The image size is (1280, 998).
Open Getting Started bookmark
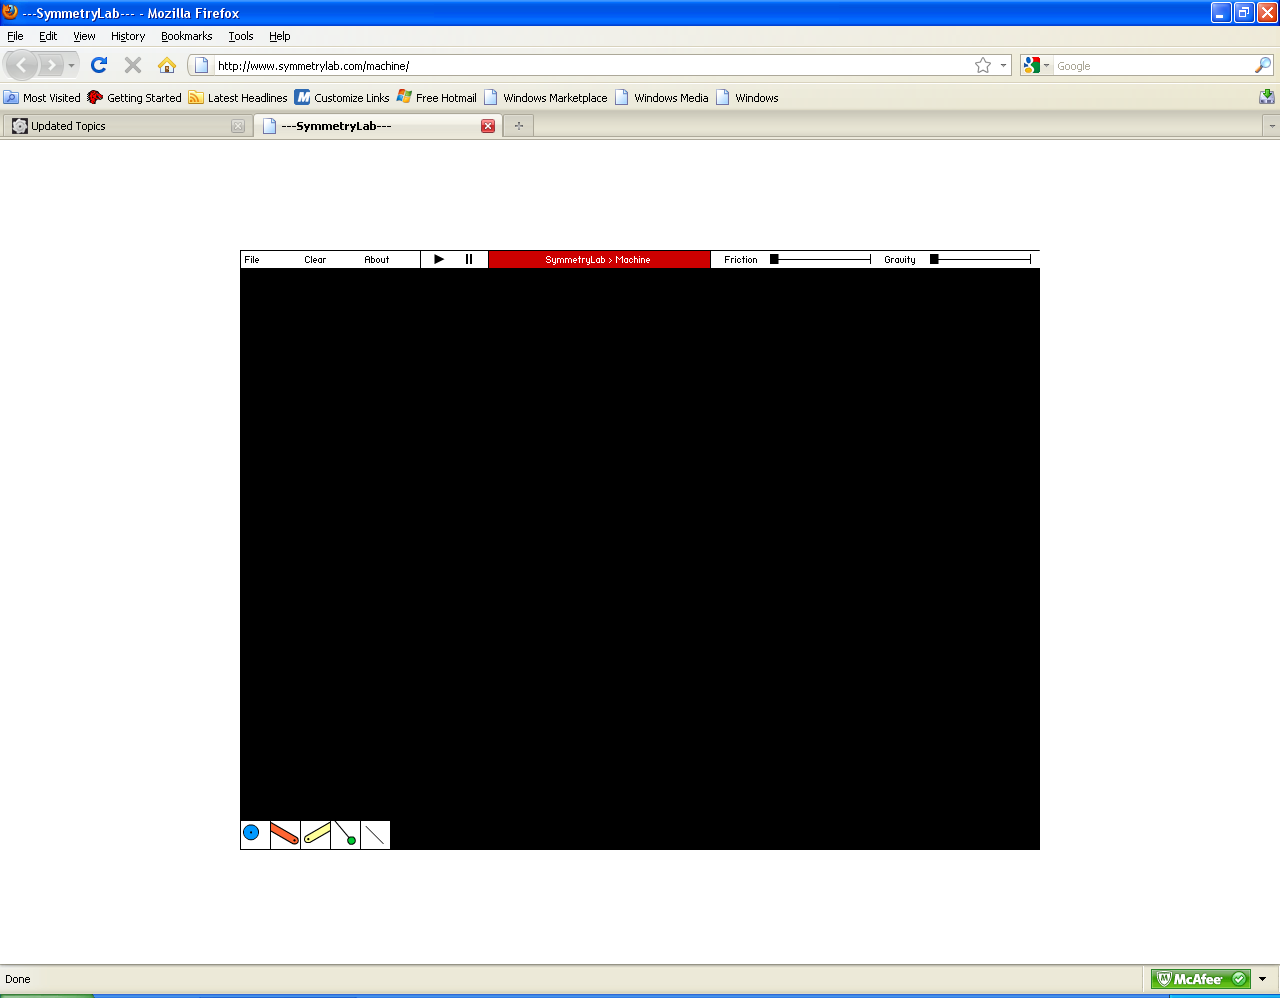click(x=134, y=98)
